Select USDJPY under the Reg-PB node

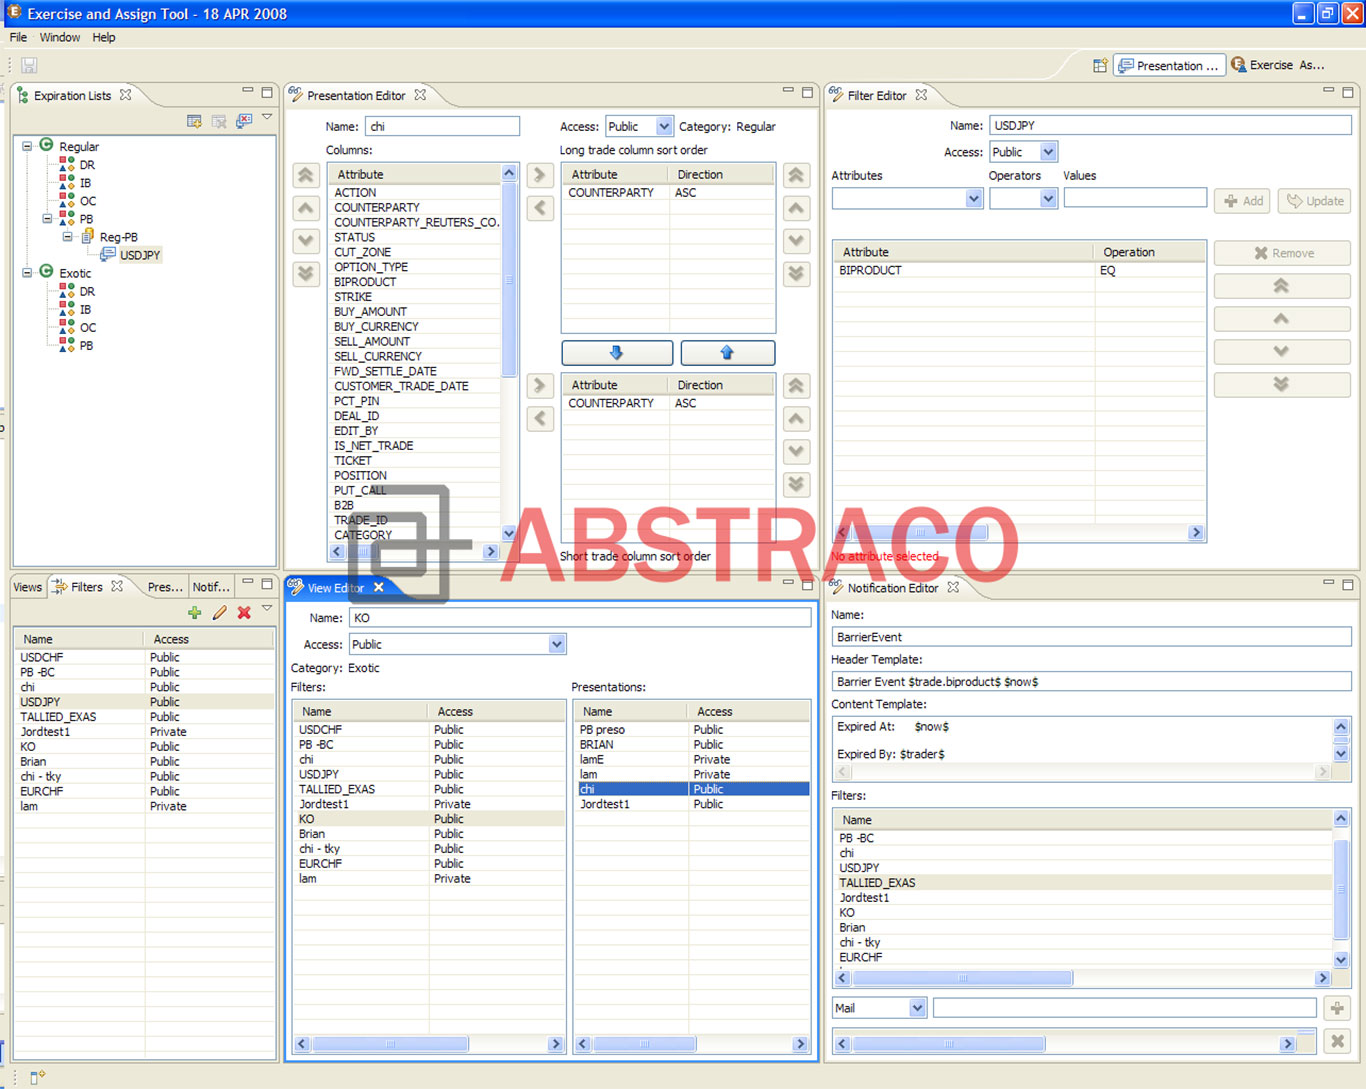140,255
